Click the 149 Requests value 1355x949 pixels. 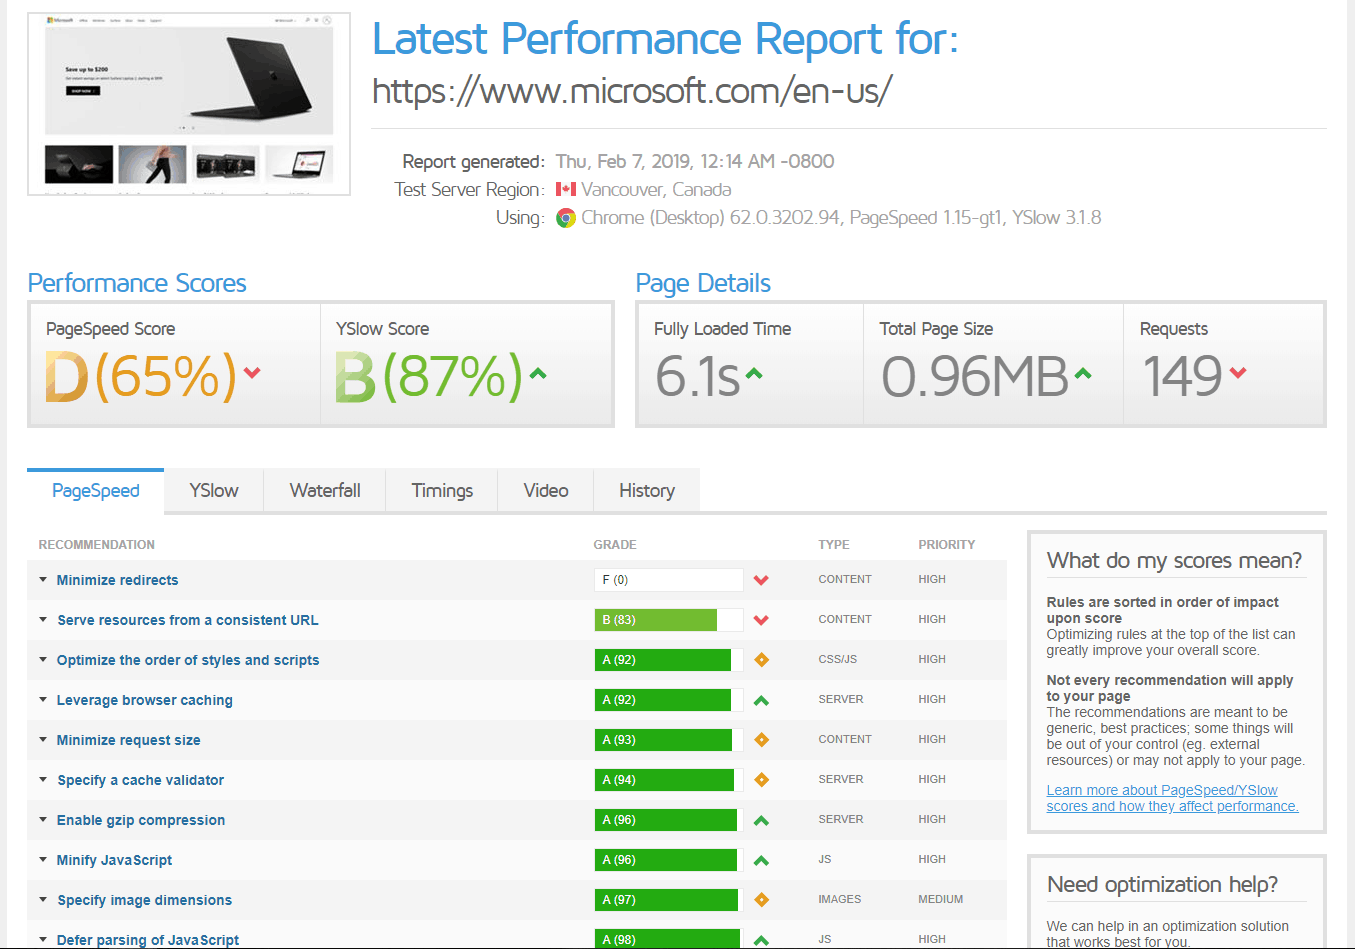(1183, 377)
